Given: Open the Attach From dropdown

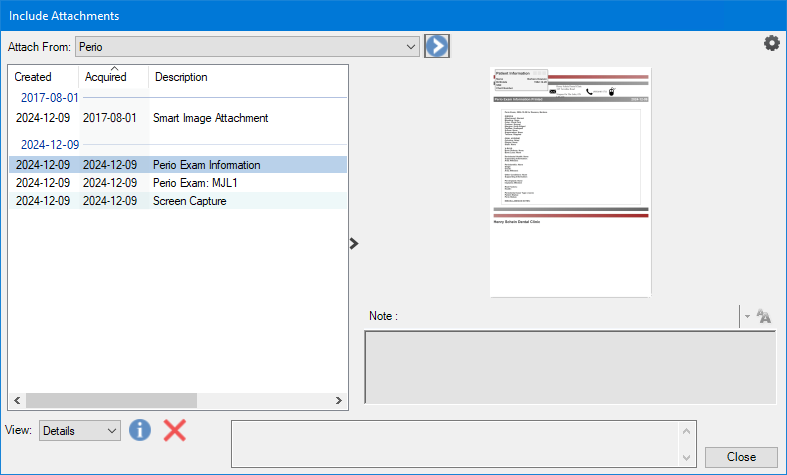Looking at the screenshot, I should pyautogui.click(x=411, y=47).
